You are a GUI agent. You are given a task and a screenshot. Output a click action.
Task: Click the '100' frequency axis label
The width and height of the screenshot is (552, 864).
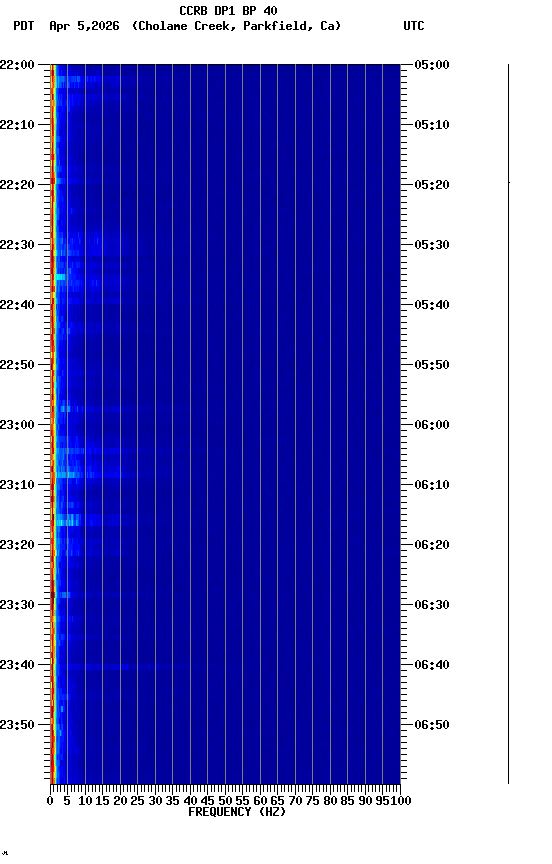[x=401, y=802]
